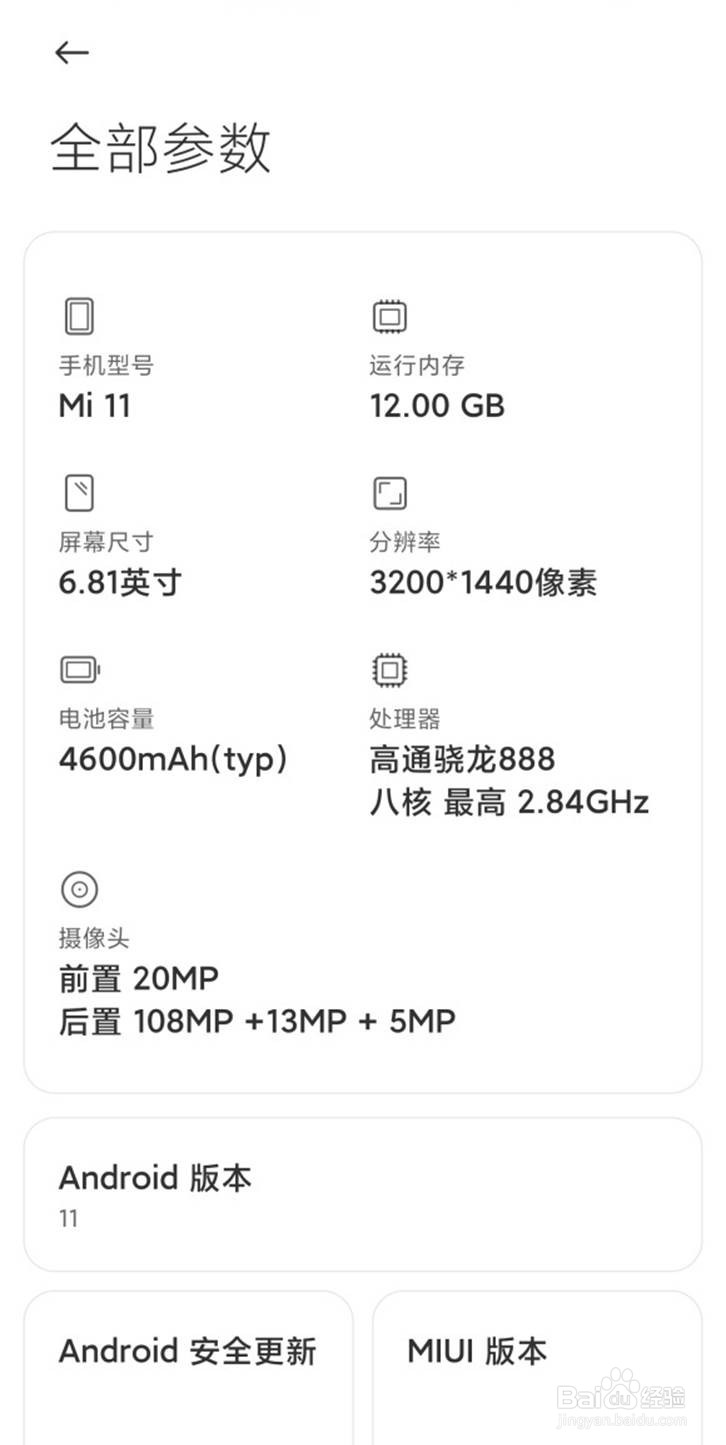Open the MIUI 版本 card
This screenshot has width=726, height=1445.
pyautogui.click(x=537, y=1352)
